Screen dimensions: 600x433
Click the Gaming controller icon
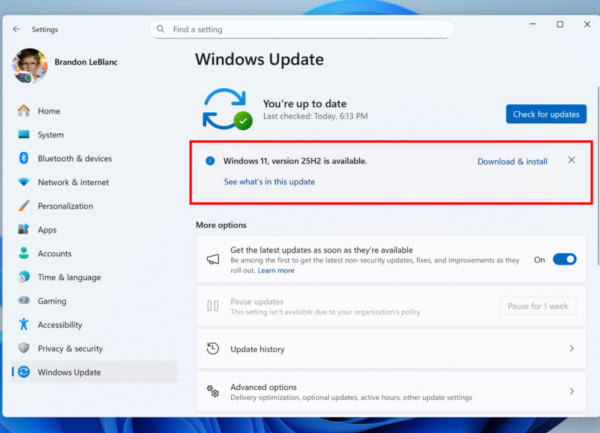tap(24, 301)
